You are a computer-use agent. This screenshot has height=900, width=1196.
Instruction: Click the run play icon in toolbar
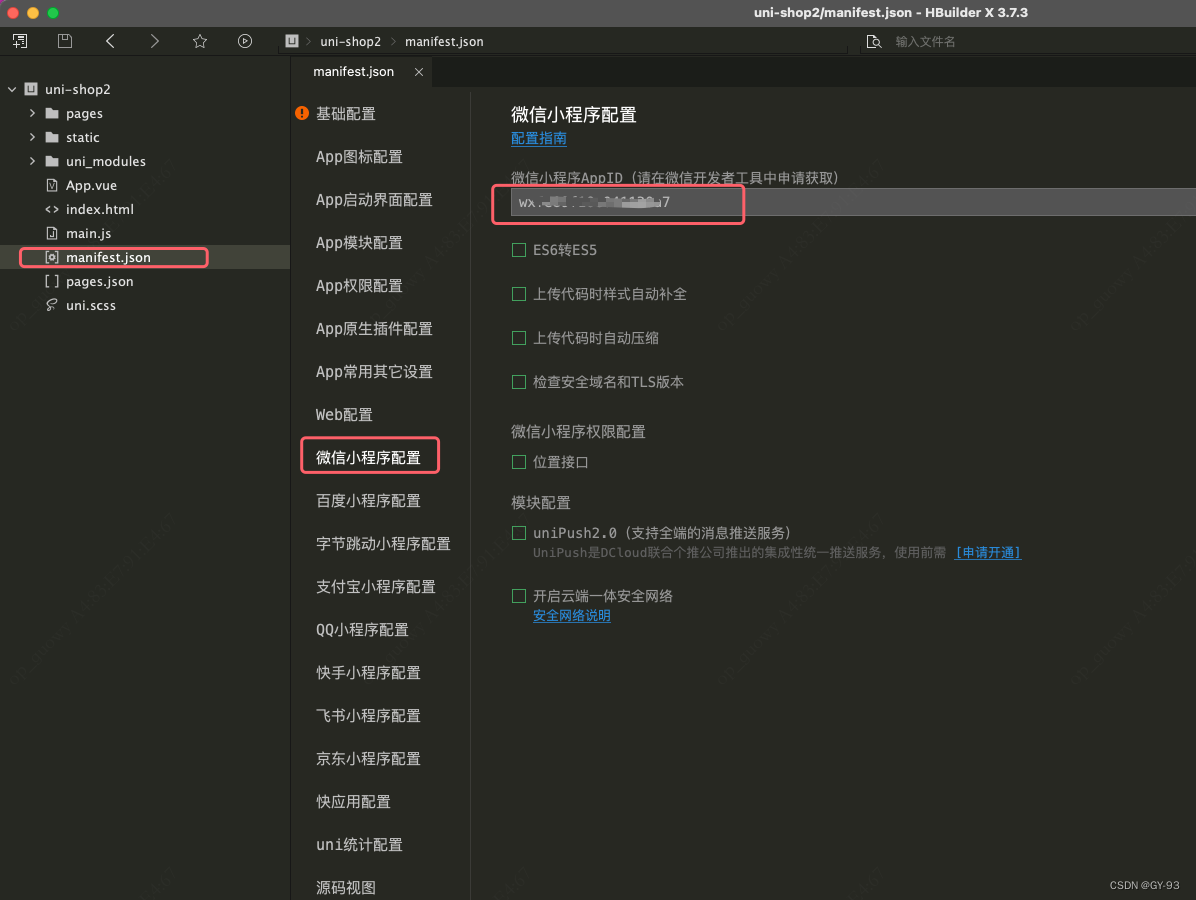pos(245,41)
